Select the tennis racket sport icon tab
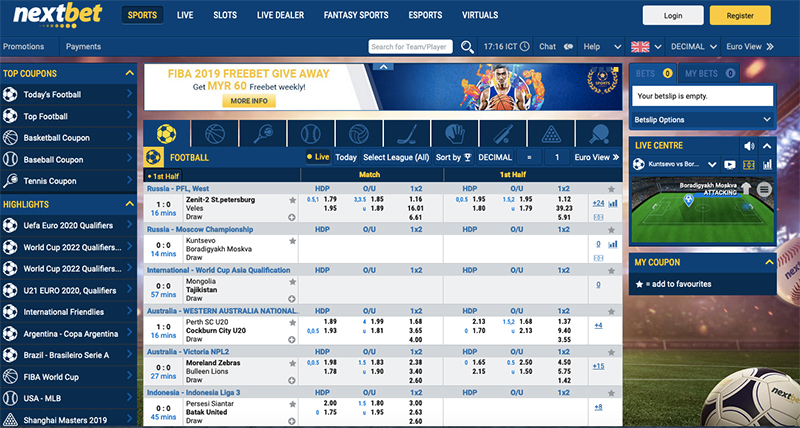 (x=263, y=134)
